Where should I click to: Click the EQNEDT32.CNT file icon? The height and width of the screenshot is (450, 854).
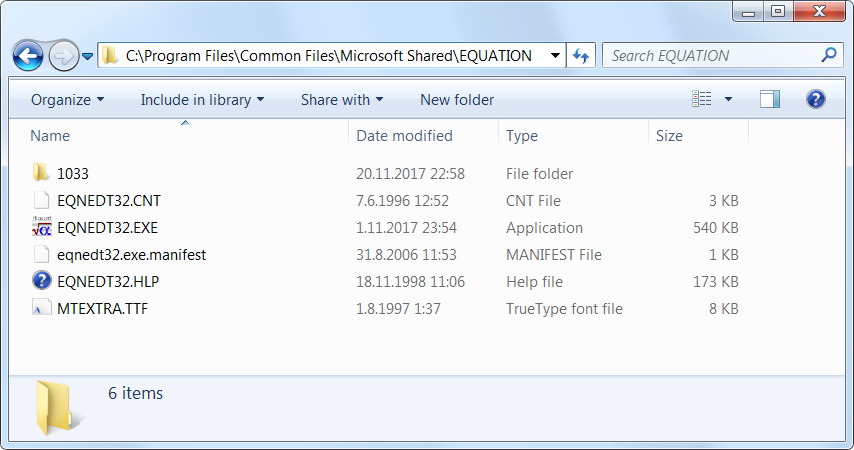[41, 200]
